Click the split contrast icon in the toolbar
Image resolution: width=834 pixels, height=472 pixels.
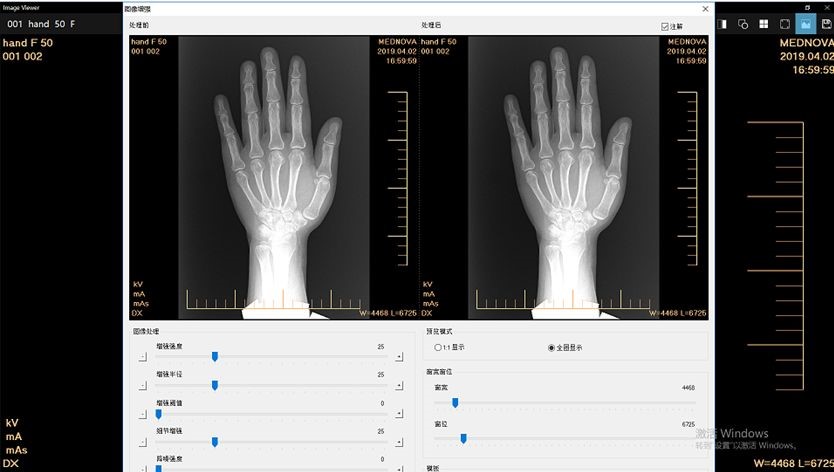[723, 24]
